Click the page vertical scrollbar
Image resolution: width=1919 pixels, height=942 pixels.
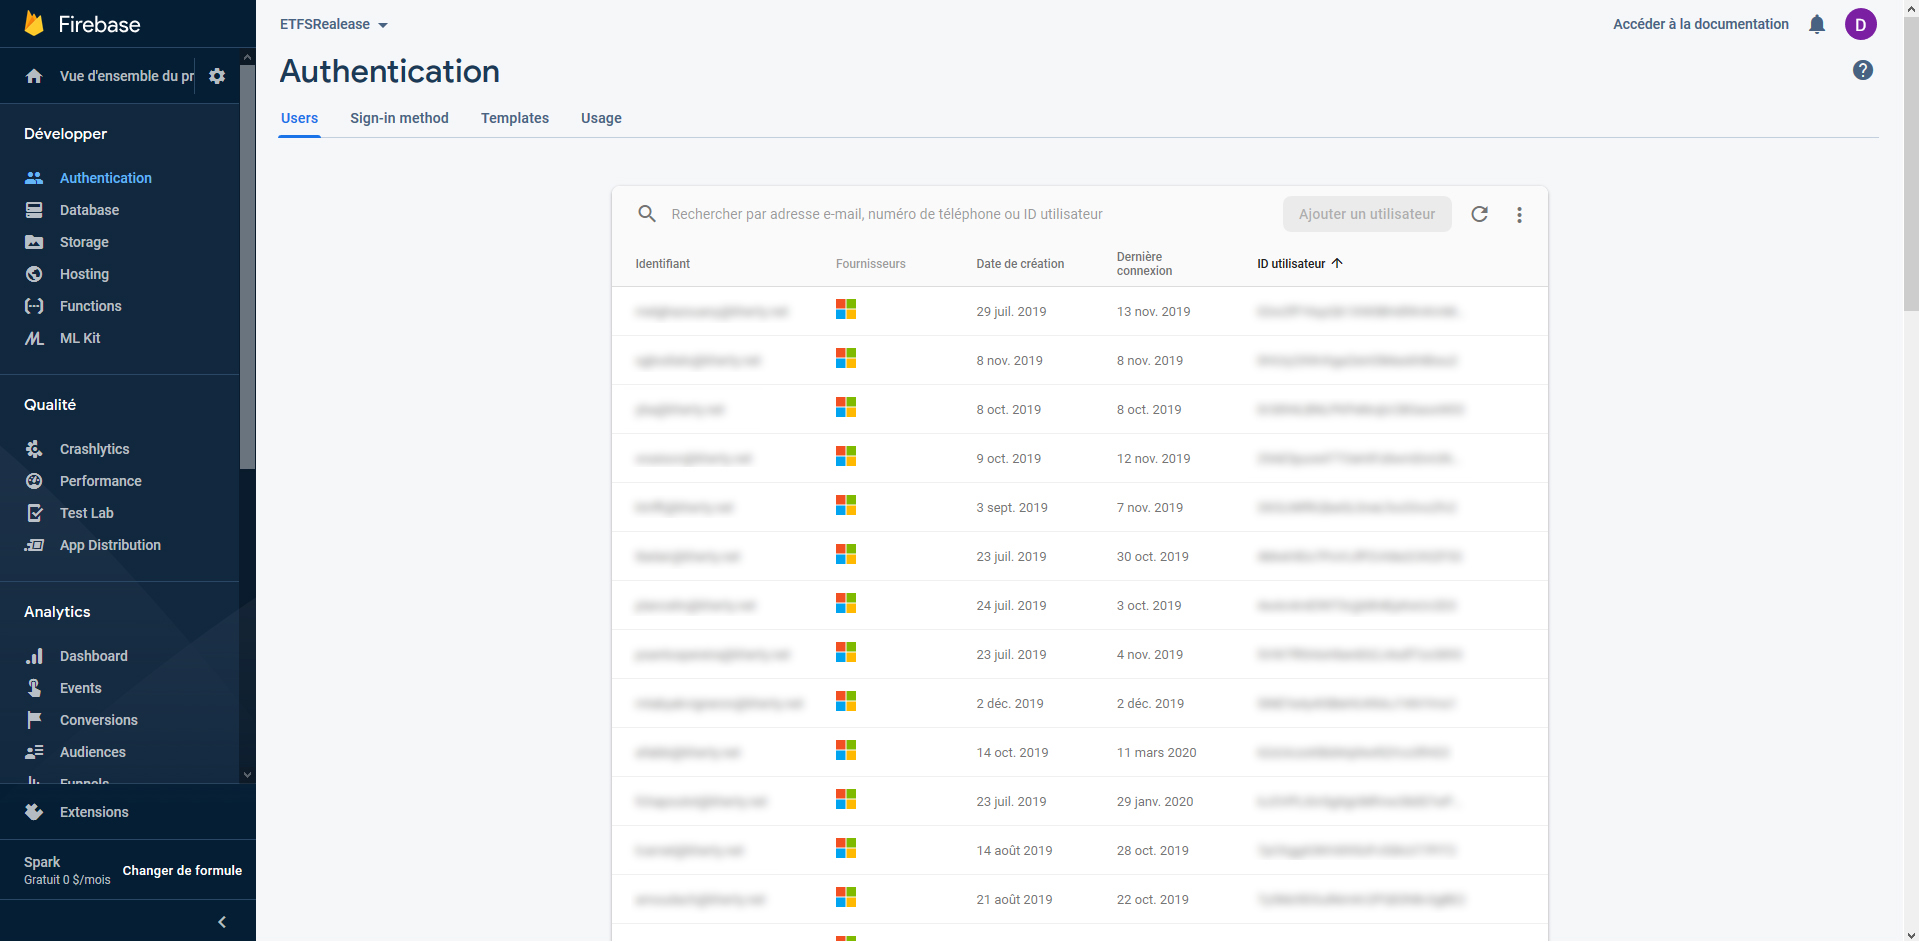point(1911,165)
